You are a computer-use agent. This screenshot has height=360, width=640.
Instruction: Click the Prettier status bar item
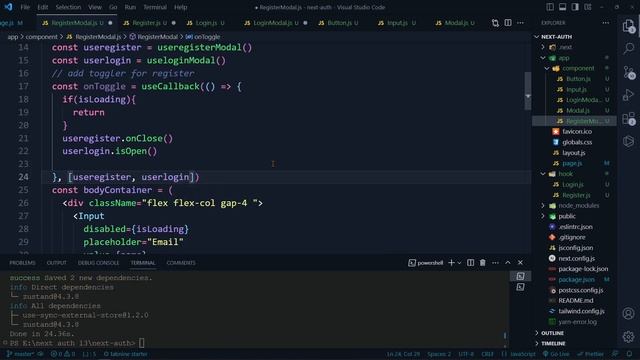pyautogui.click(x=590, y=354)
